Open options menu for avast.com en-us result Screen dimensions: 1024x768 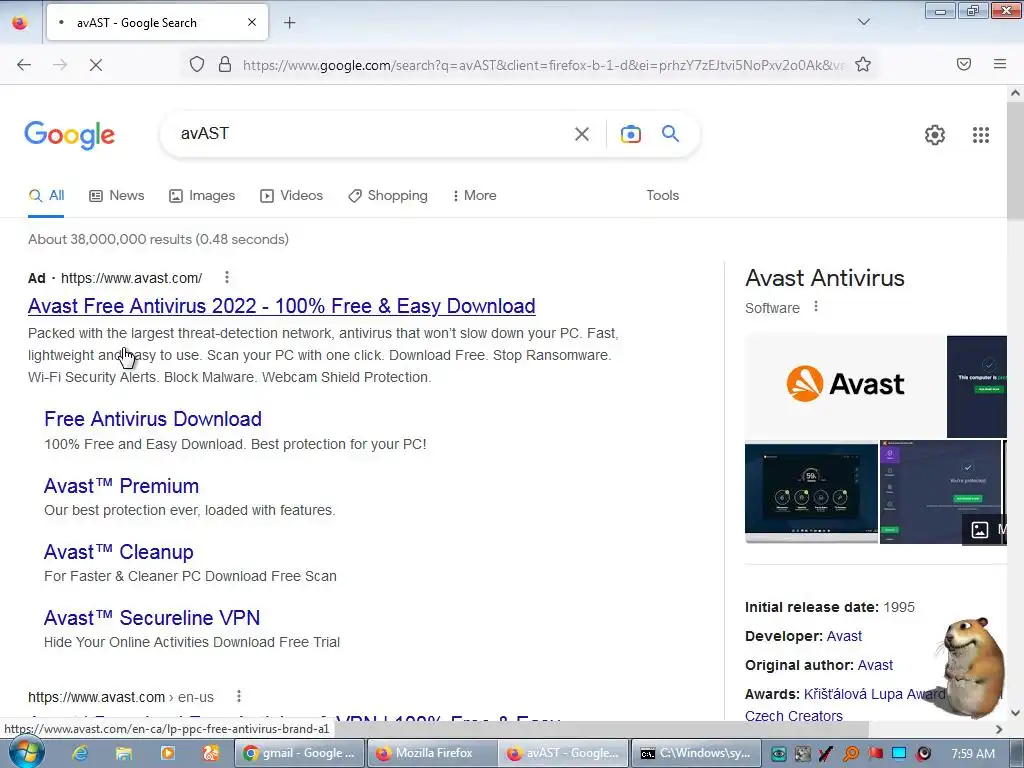pos(239,696)
